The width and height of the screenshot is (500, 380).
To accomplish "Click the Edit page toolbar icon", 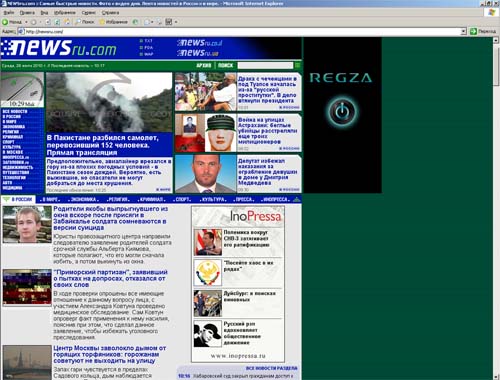I will tap(169, 22).
